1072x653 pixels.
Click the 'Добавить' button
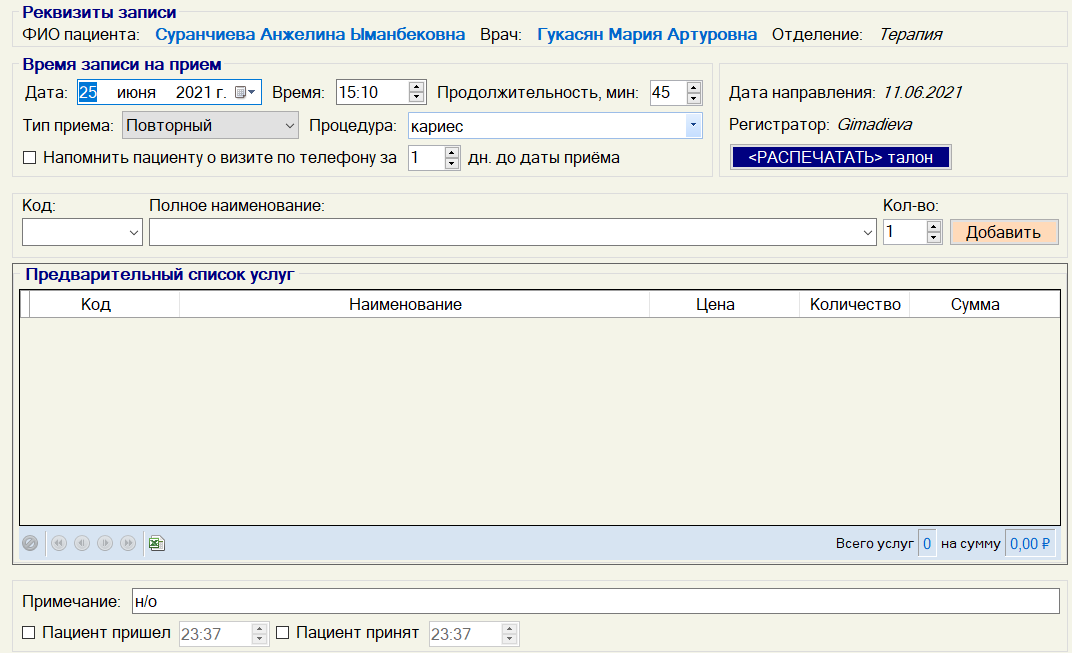click(1003, 232)
